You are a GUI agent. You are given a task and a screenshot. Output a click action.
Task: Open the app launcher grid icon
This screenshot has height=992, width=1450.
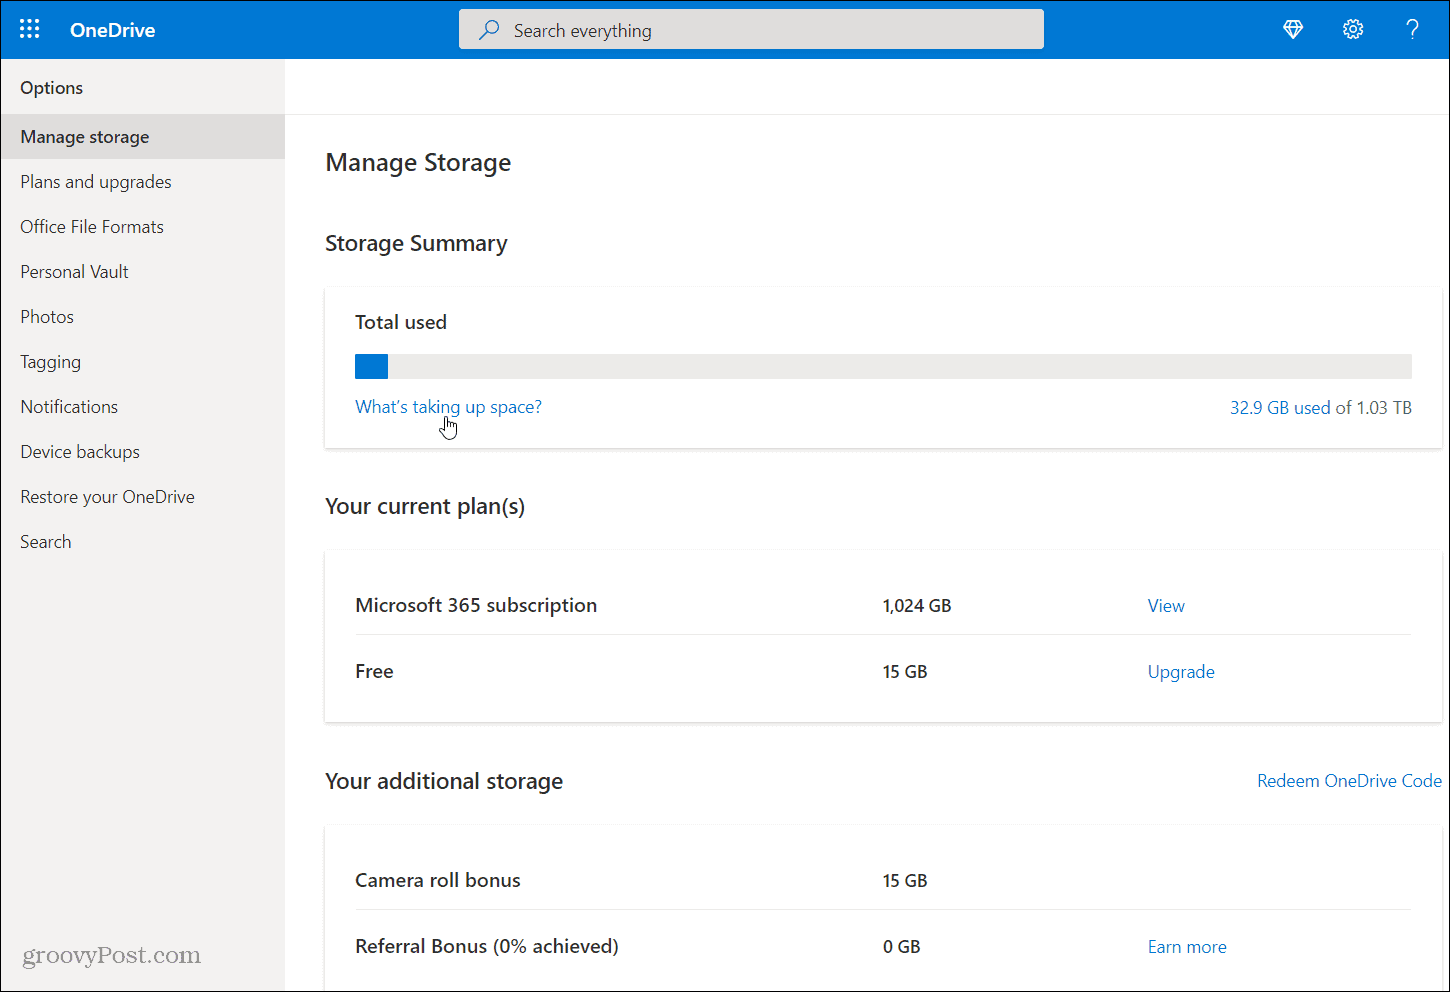(30, 29)
